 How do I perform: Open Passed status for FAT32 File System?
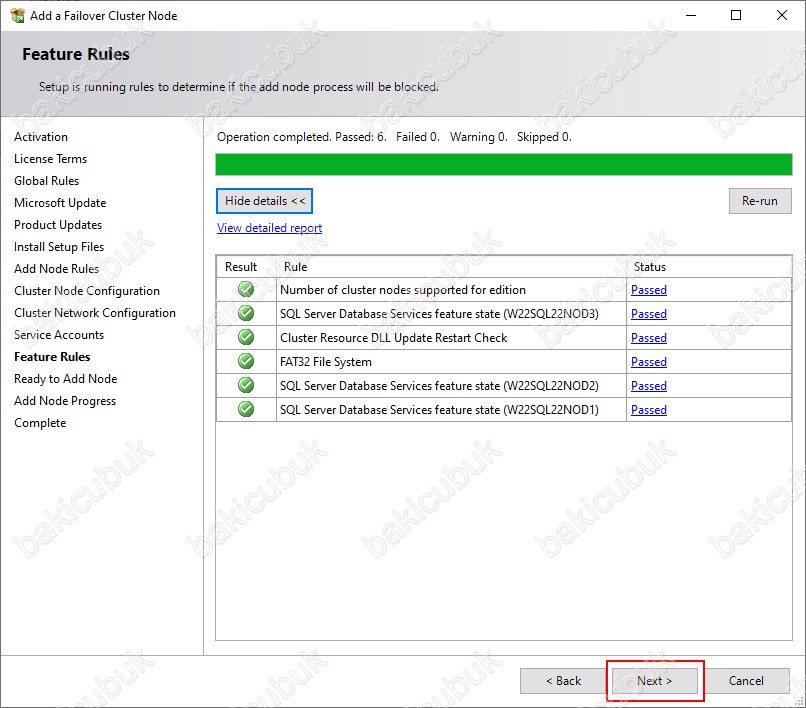(649, 362)
